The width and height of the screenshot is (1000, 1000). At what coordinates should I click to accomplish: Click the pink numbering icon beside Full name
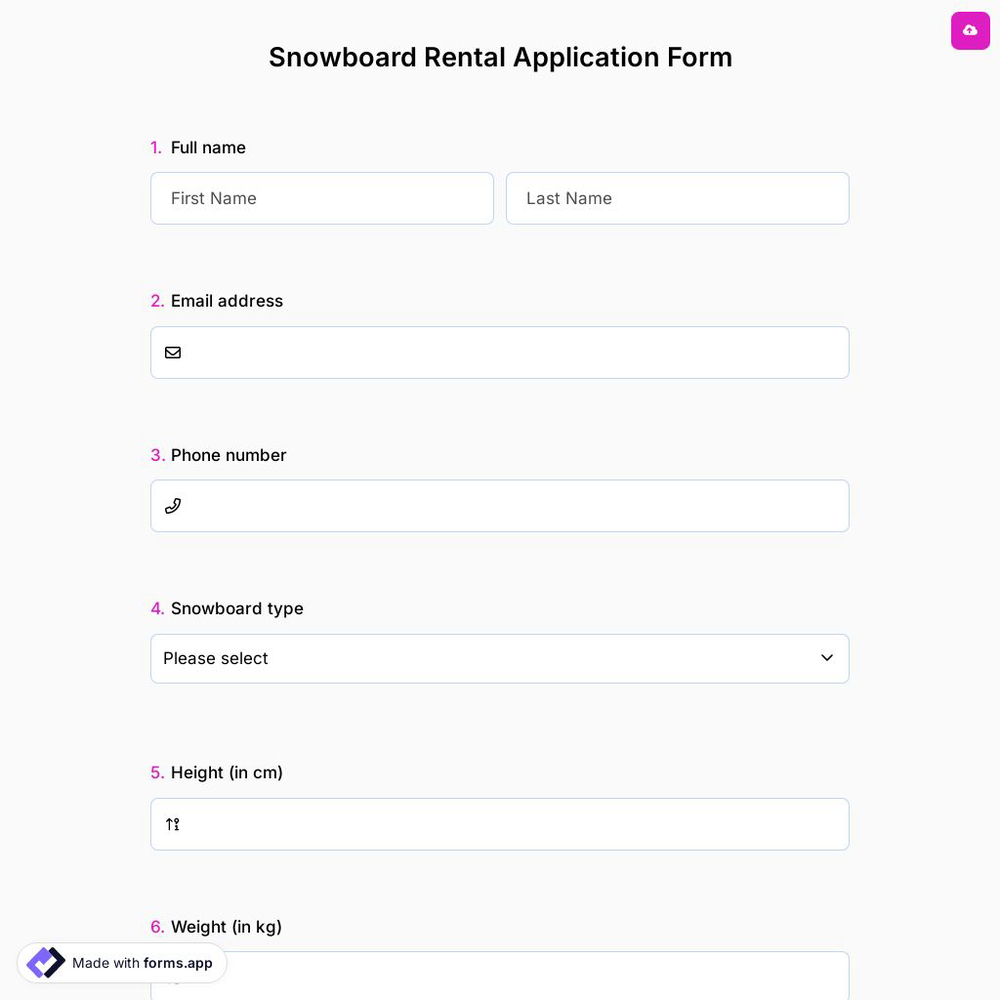pyautogui.click(x=156, y=147)
